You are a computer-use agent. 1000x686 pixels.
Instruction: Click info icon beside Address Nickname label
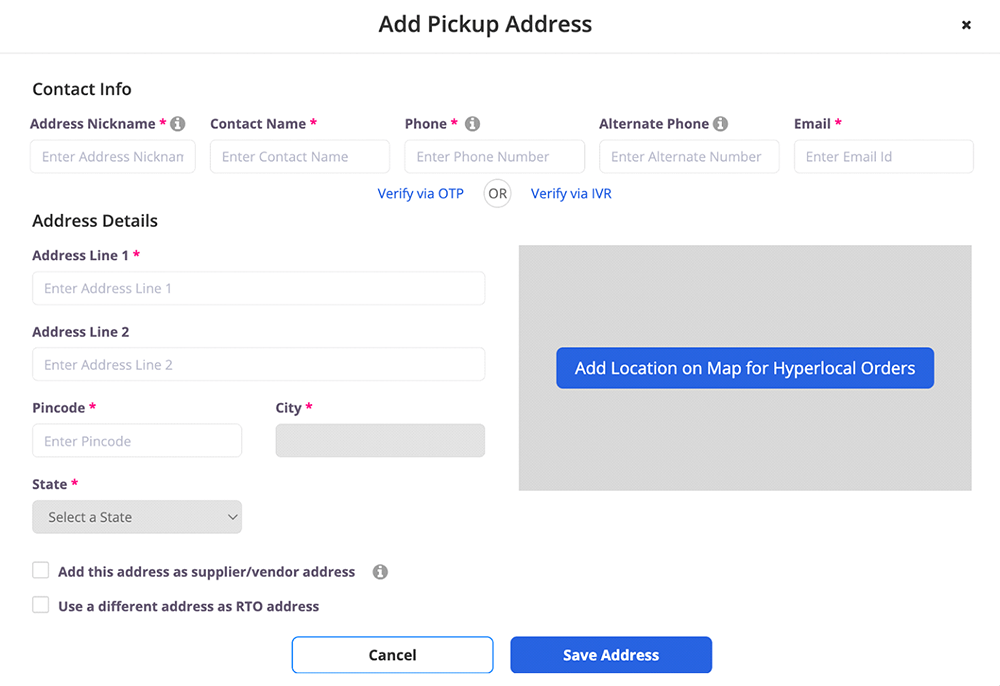coord(178,124)
